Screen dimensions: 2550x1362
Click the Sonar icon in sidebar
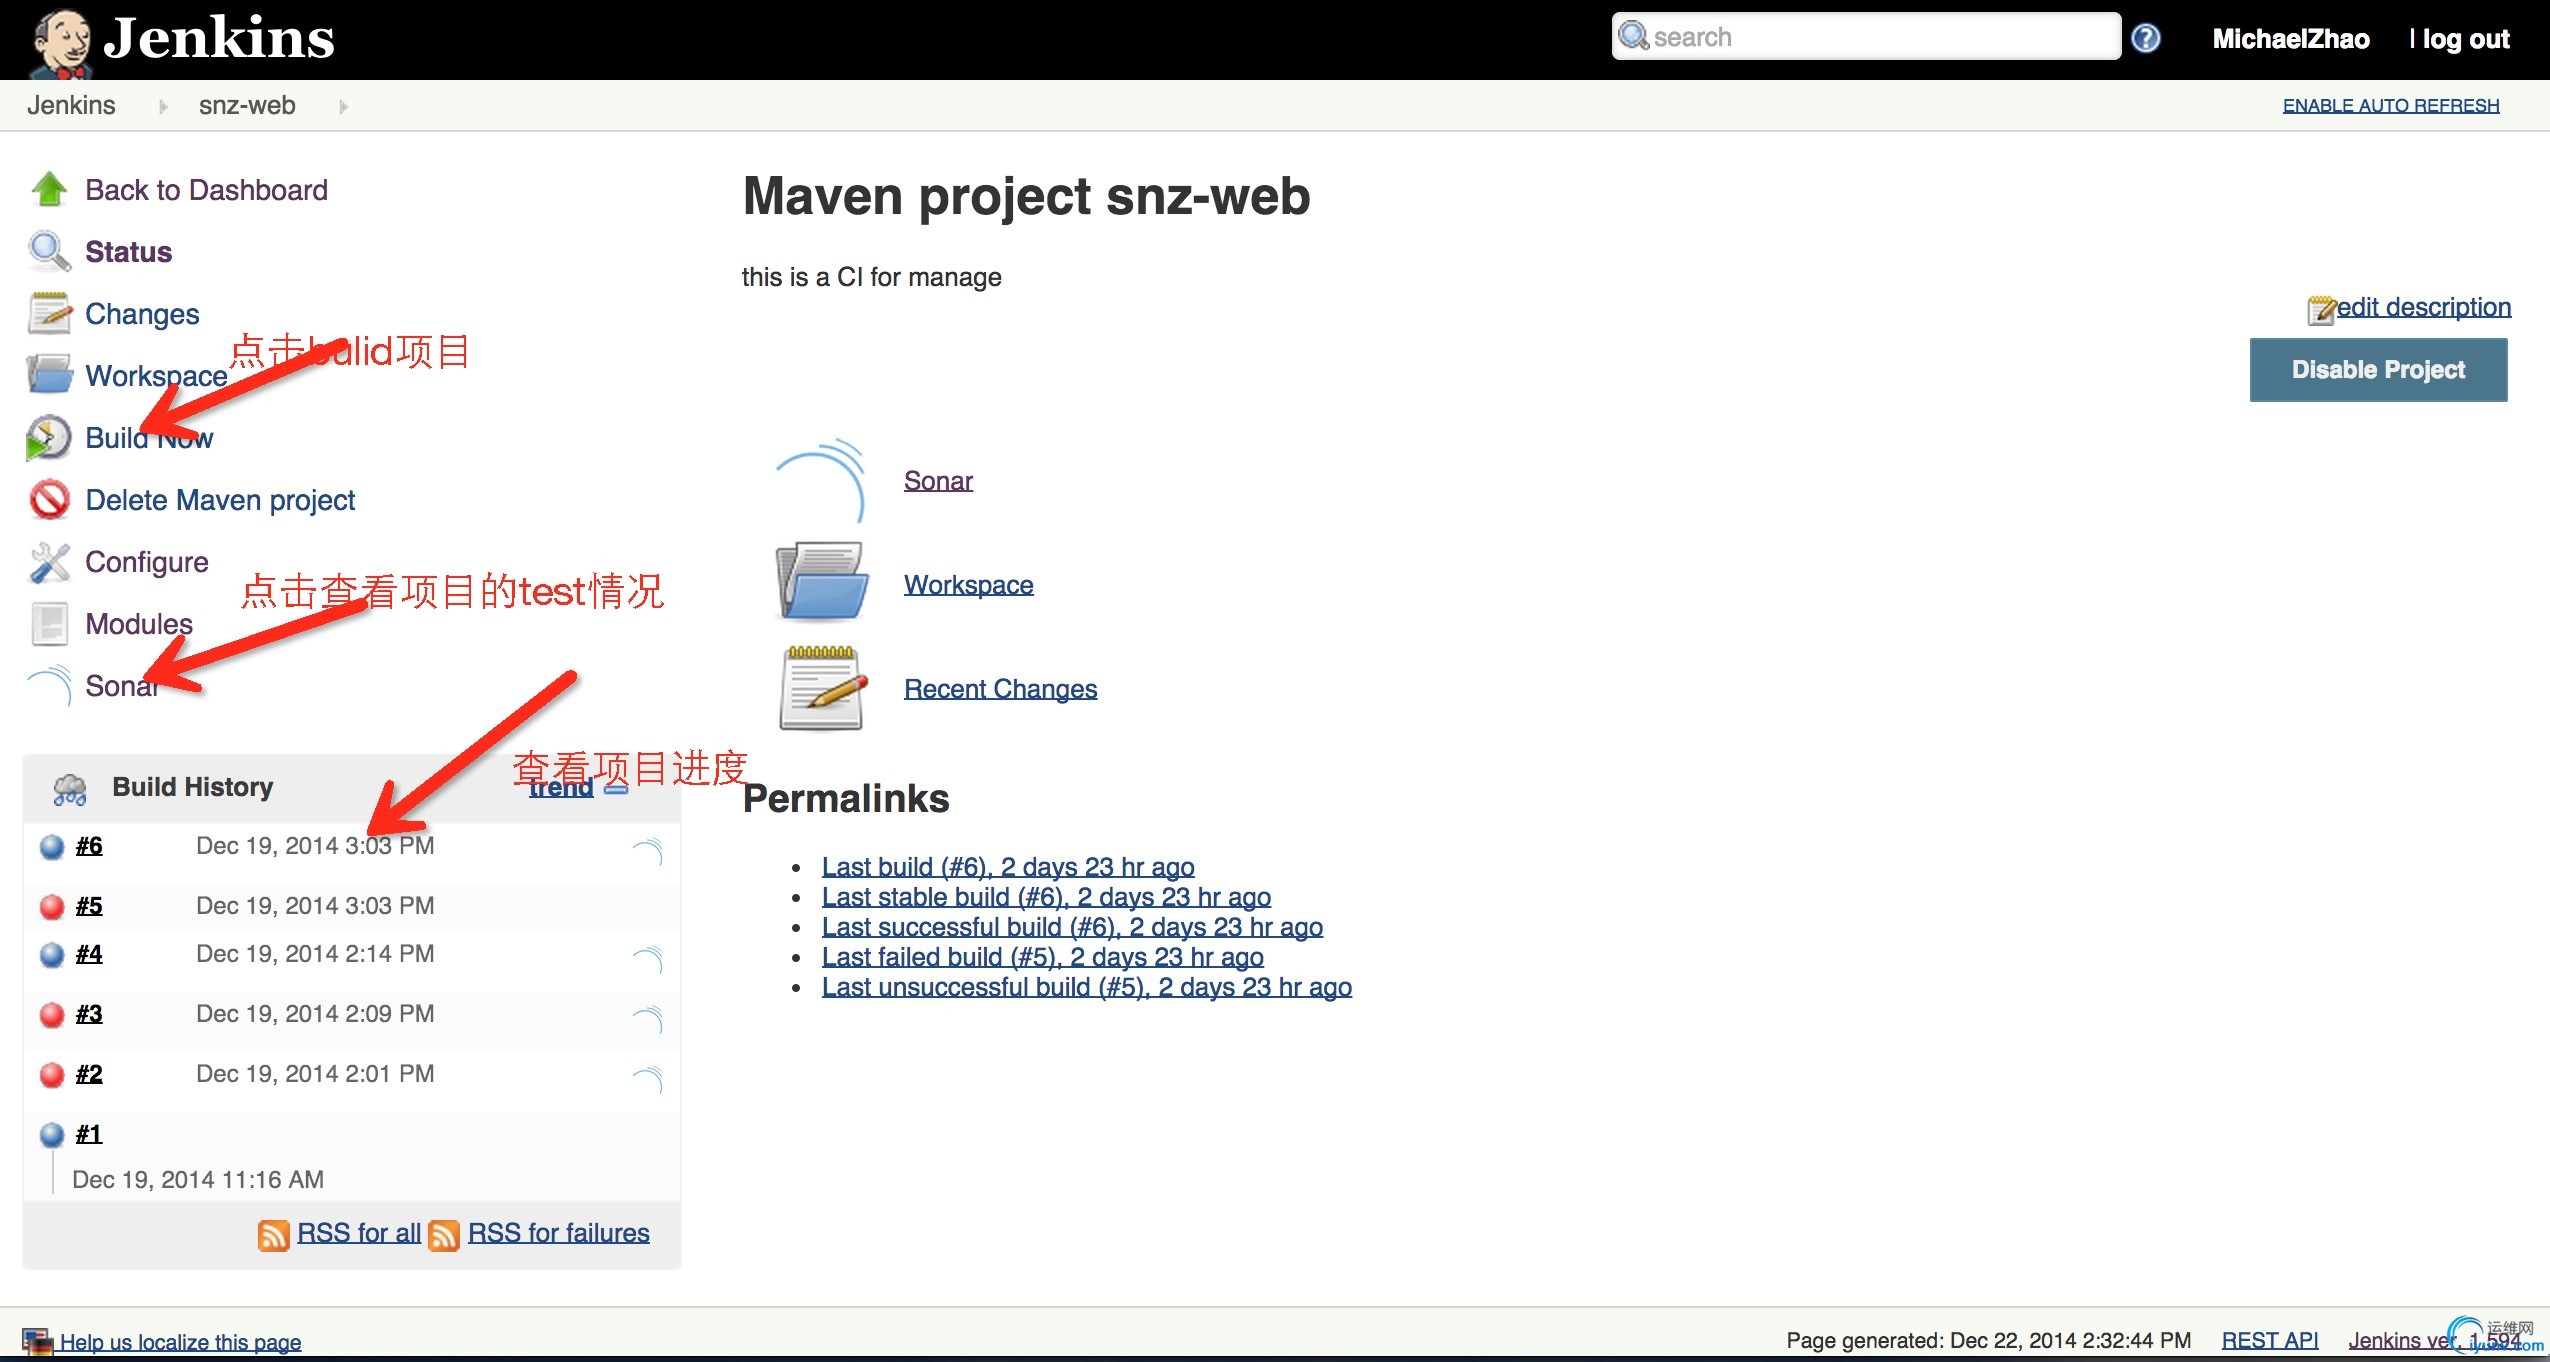(x=50, y=686)
